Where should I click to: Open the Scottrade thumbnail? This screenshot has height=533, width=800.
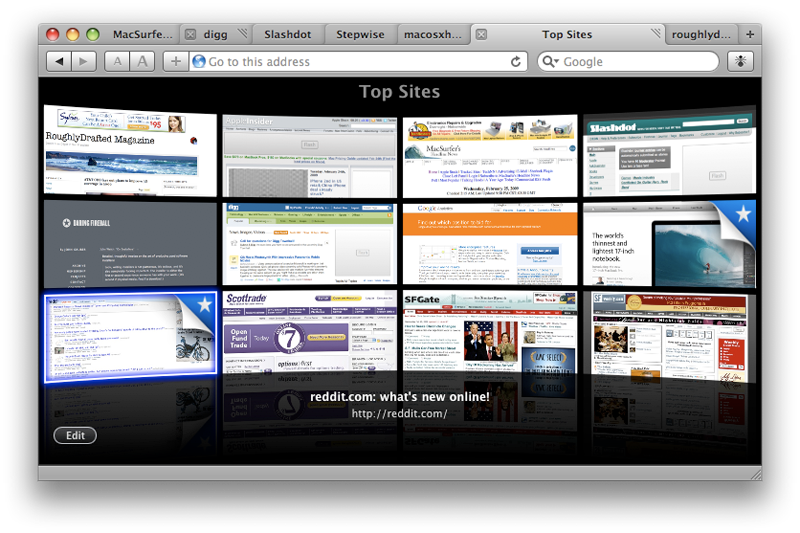310,334
